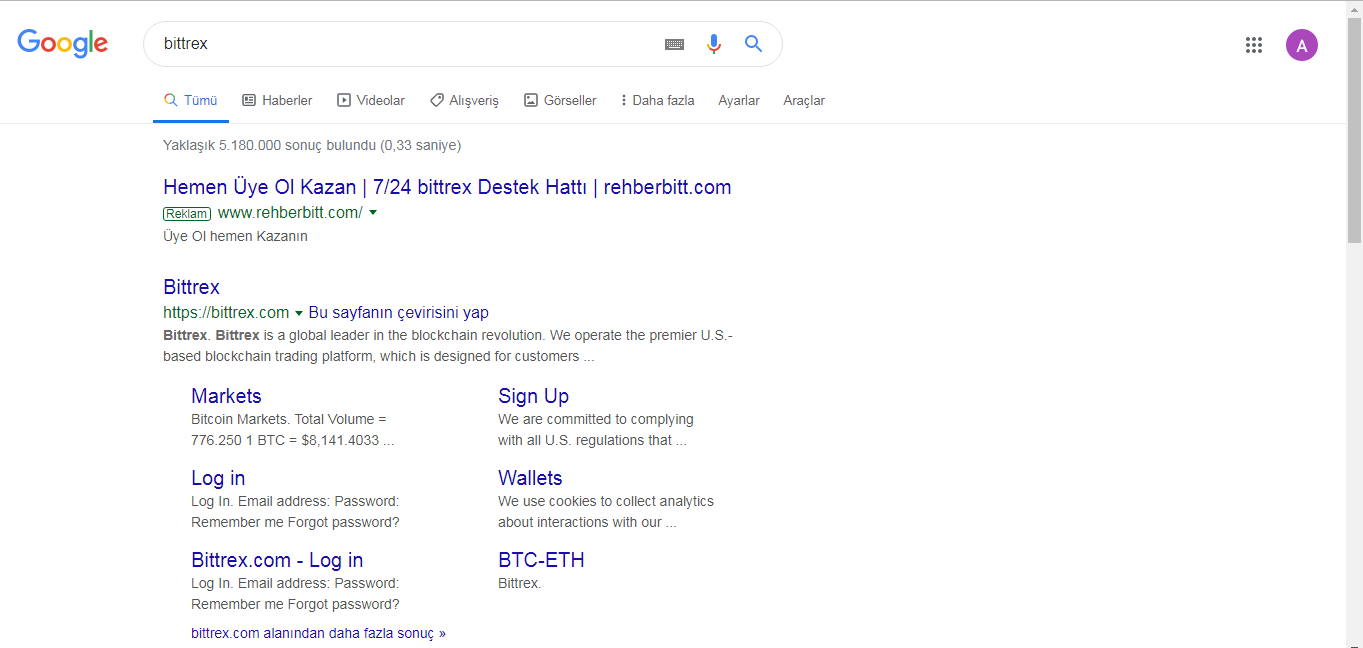Click bittrex.com alanından daha fazla sonuç
This screenshot has height=648, width=1363.
(318, 633)
